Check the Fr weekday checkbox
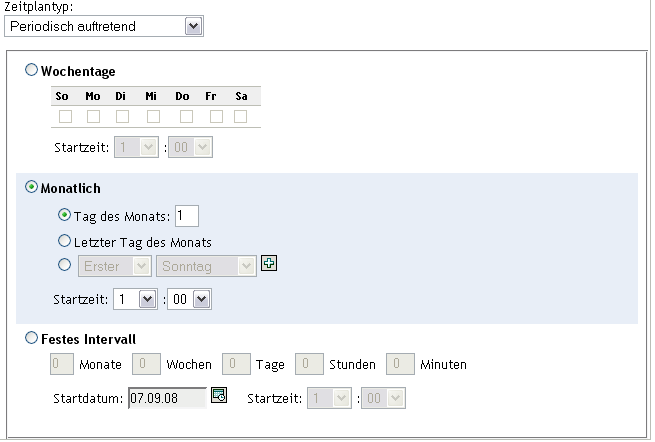The width and height of the screenshot is (655, 442). click(216, 117)
